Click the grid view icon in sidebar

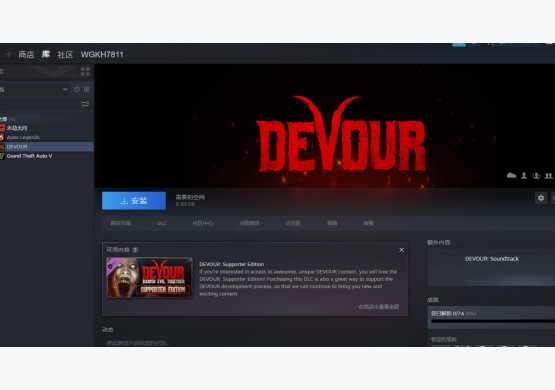(85, 71)
